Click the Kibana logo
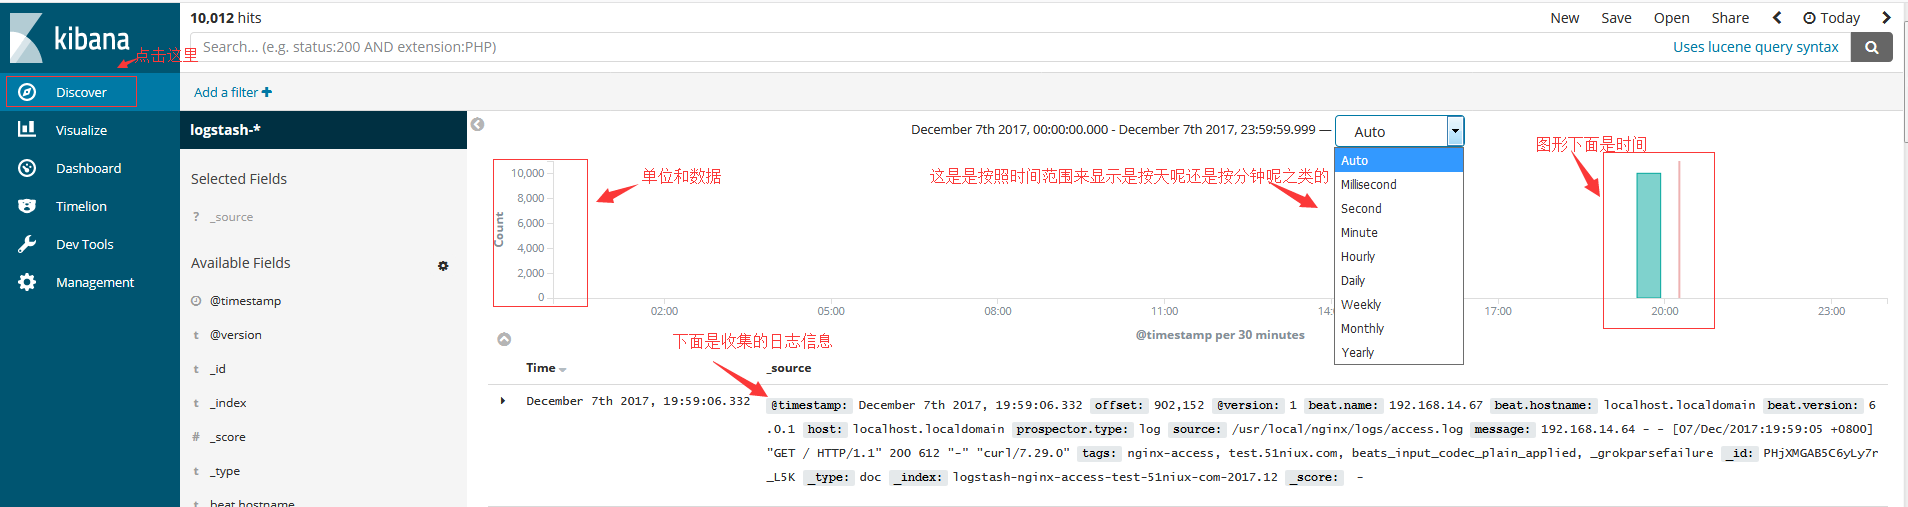The height and width of the screenshot is (507, 1908). pyautogui.click(x=70, y=38)
